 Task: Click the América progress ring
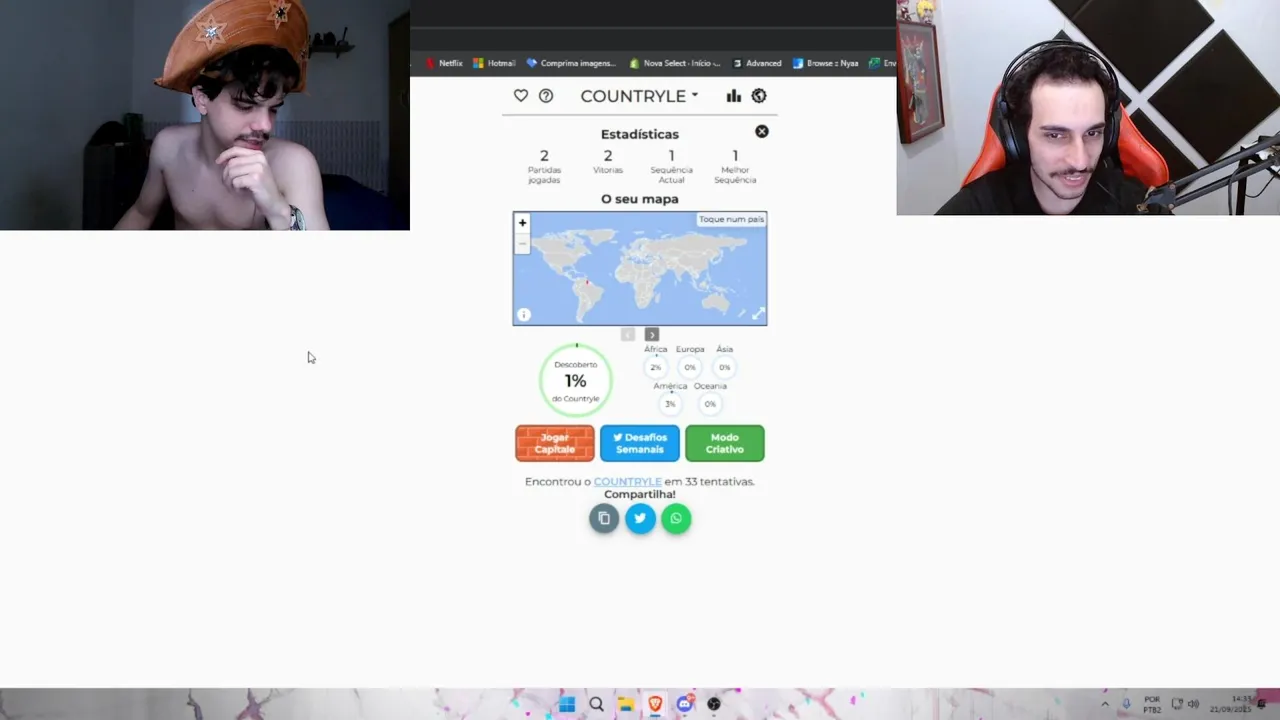tap(670, 404)
